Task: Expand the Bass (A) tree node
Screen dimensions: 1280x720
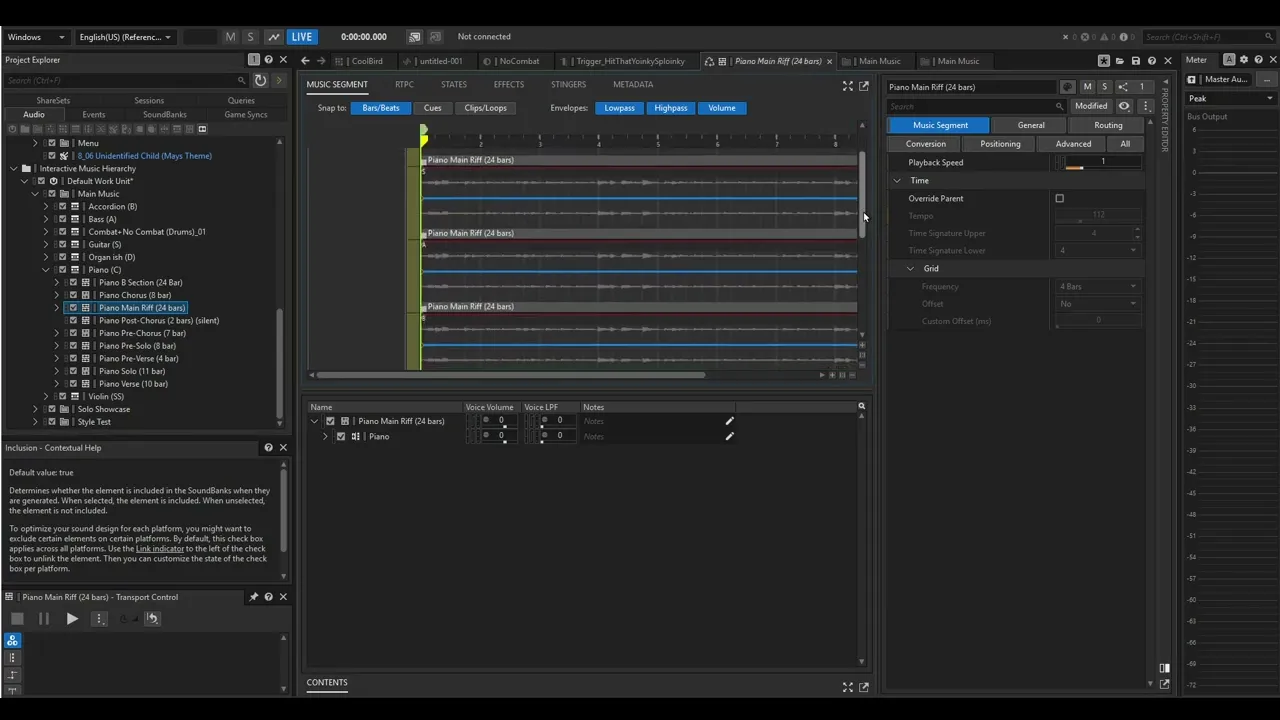Action: (x=46, y=219)
